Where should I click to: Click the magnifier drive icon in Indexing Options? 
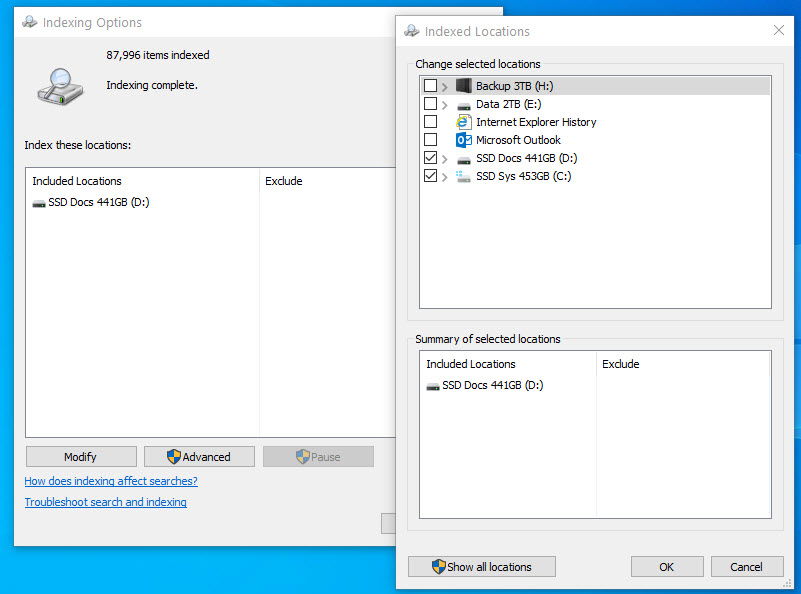tap(60, 86)
